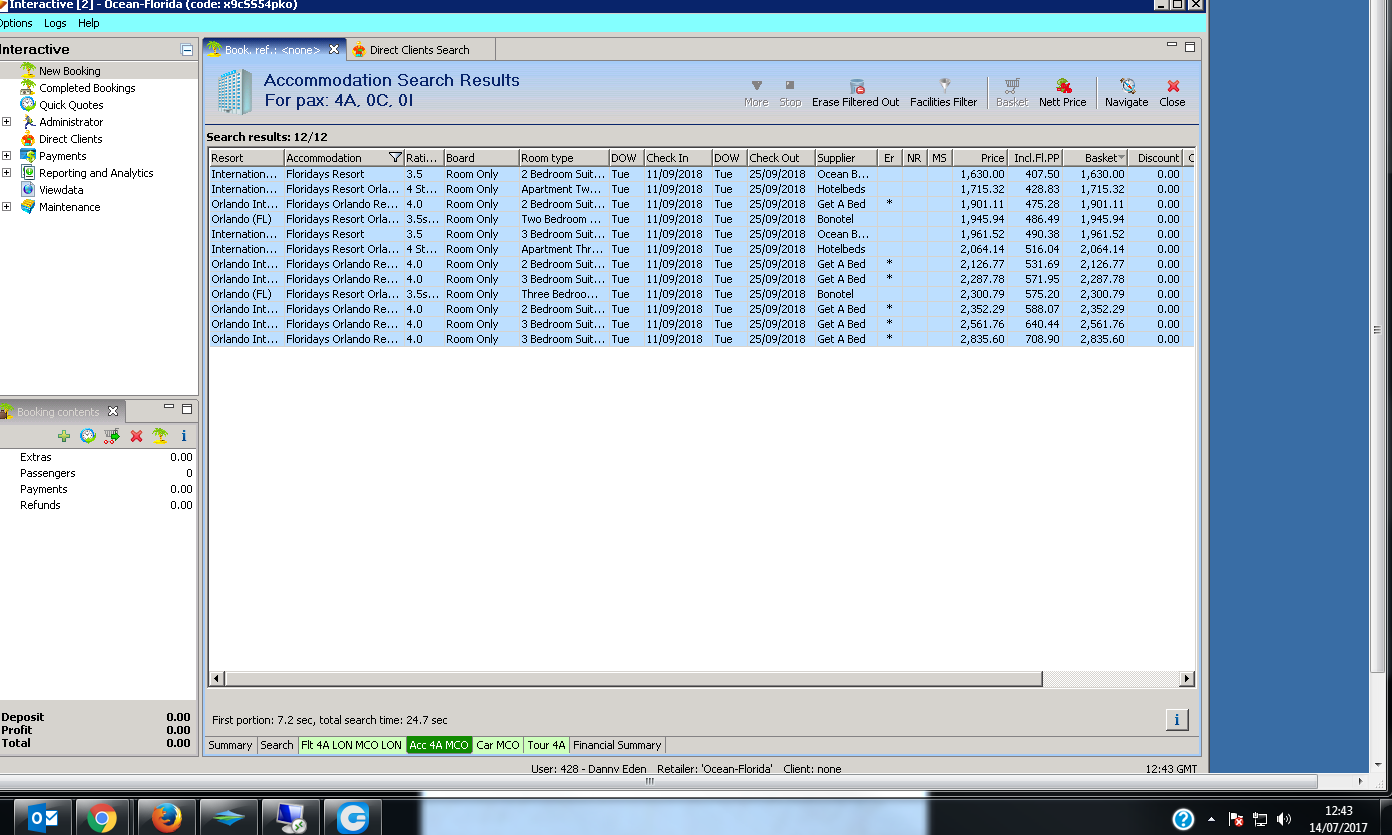Expand the Payments tree node
The width and height of the screenshot is (1392, 835).
[x=7, y=156]
